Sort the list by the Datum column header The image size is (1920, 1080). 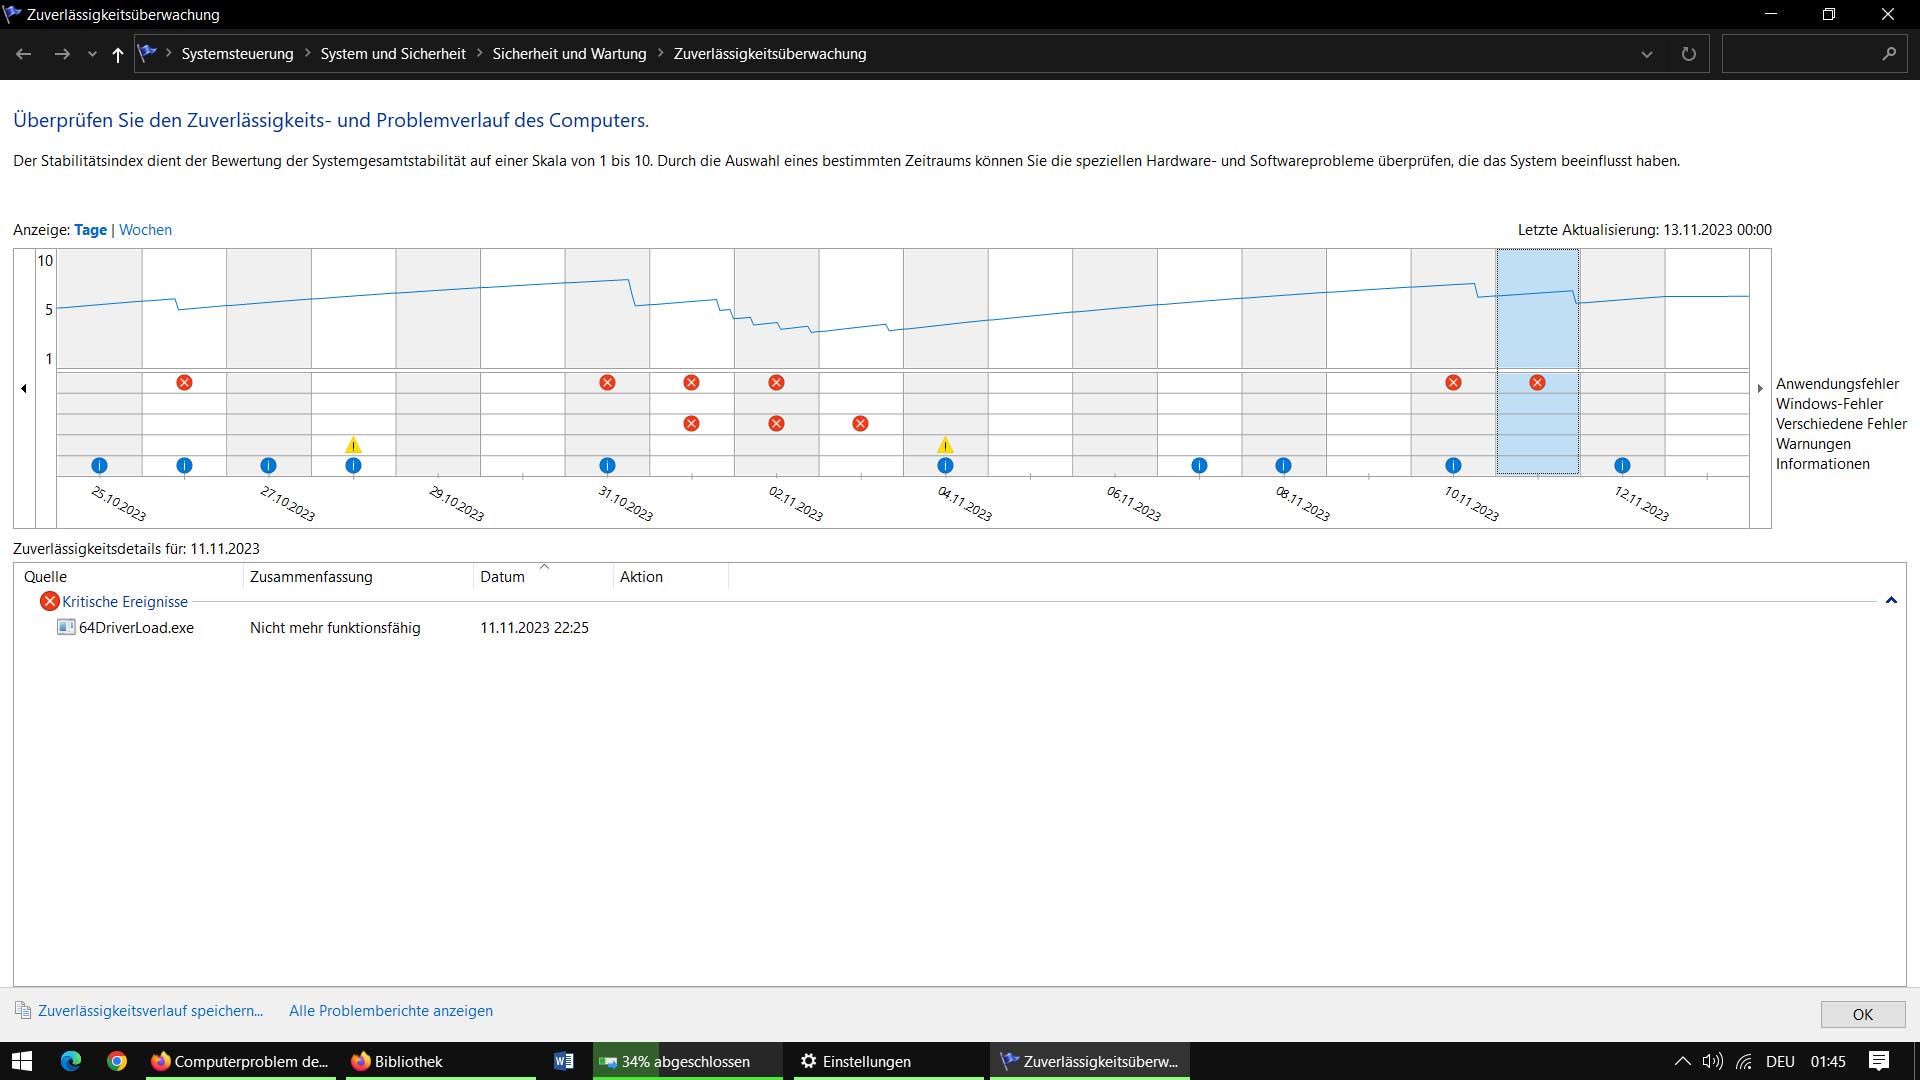point(502,577)
